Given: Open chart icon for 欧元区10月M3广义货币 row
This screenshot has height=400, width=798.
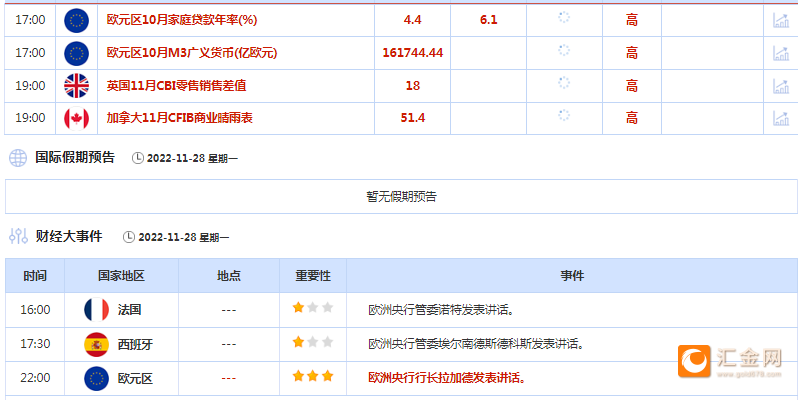Looking at the screenshot, I should tap(781, 52).
